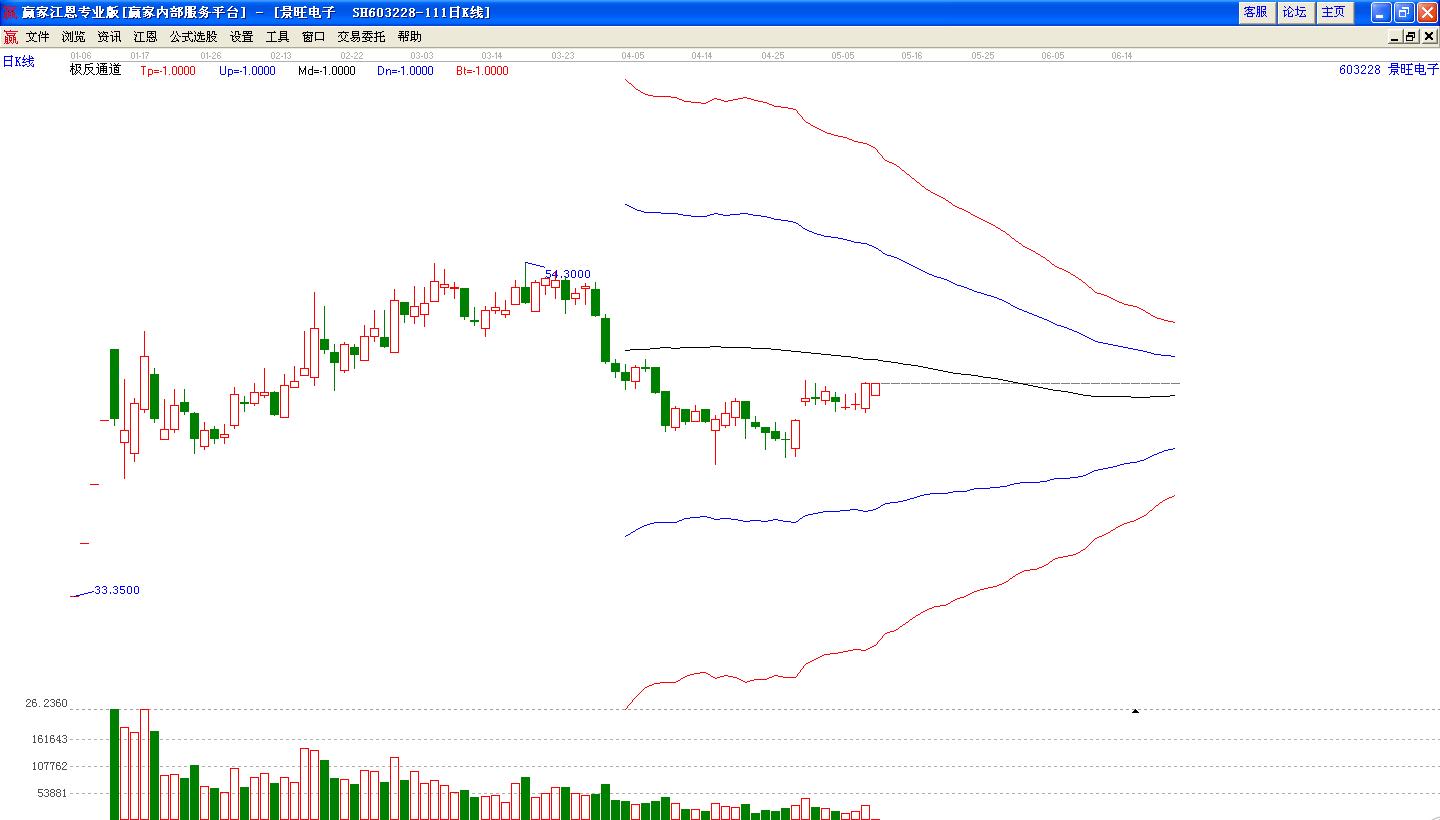This screenshot has height=820, width=1440.
Task: Click the stock code 603228
Action: 1359,70
